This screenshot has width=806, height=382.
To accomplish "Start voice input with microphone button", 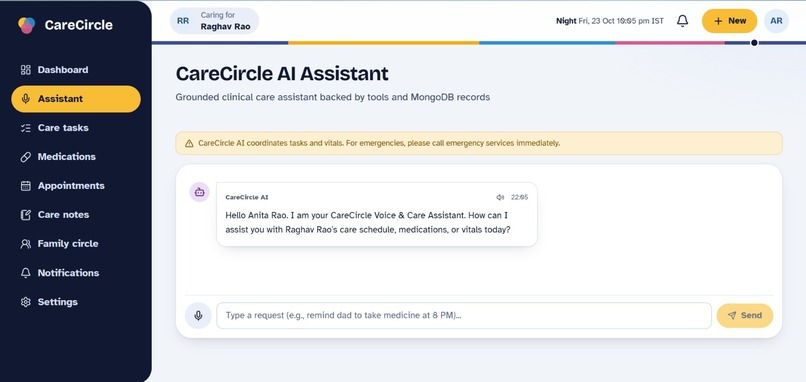I will [x=198, y=316].
